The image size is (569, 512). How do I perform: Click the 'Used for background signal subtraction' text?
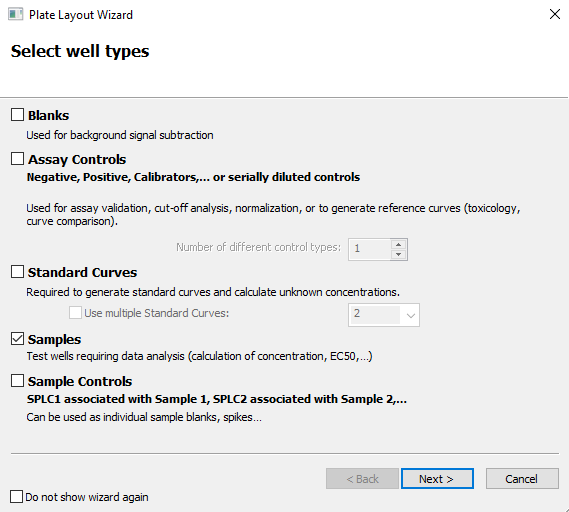point(120,135)
